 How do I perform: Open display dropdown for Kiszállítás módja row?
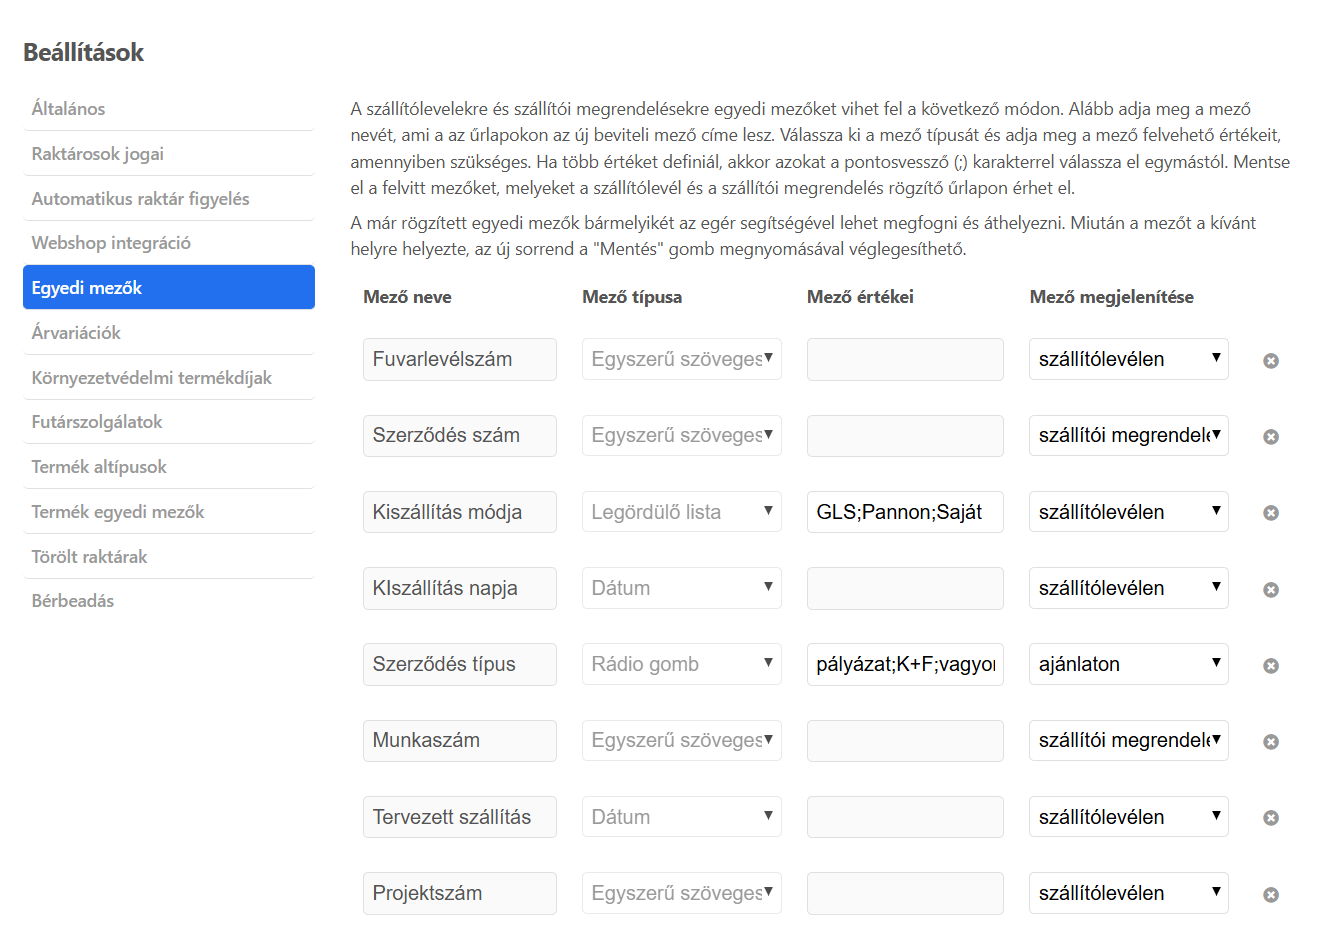(1129, 512)
